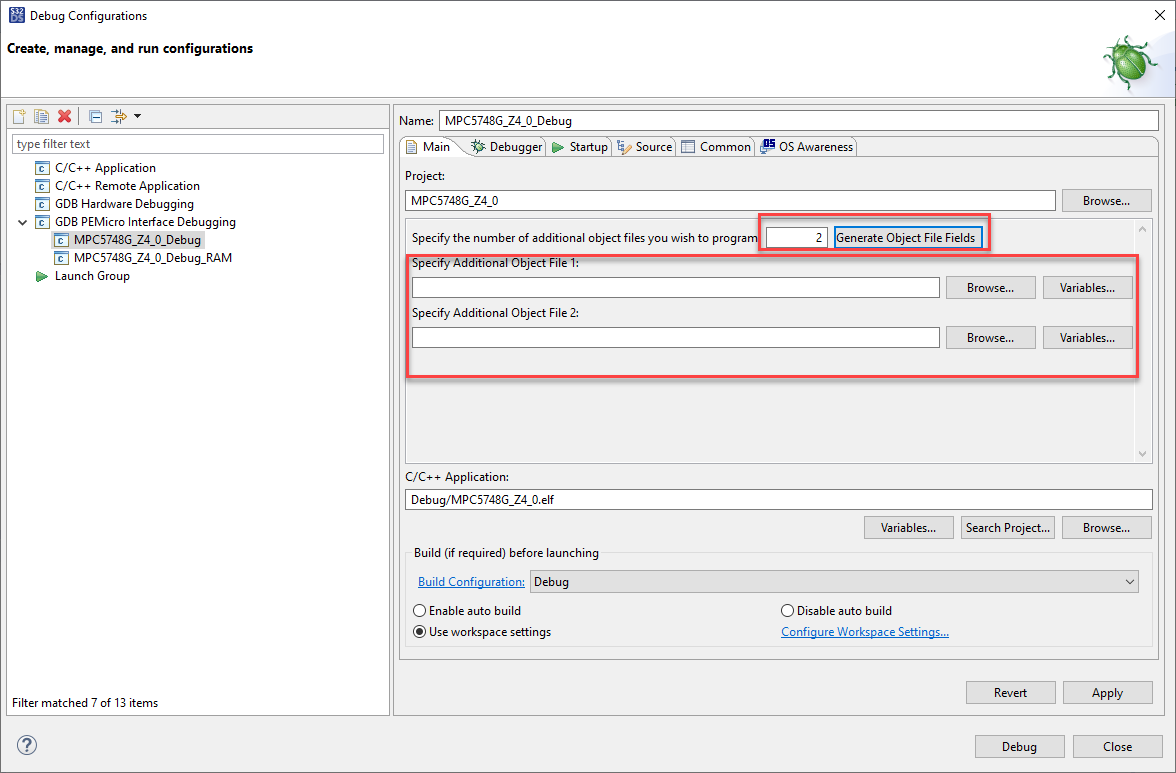Click the type filter text field
The image size is (1176, 773).
click(x=198, y=144)
